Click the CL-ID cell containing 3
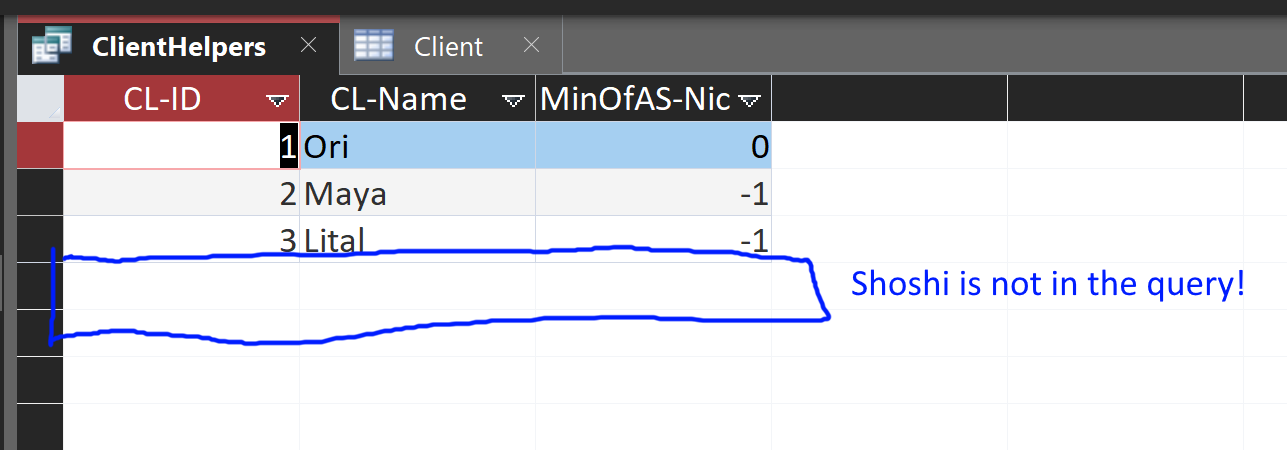 pos(181,240)
